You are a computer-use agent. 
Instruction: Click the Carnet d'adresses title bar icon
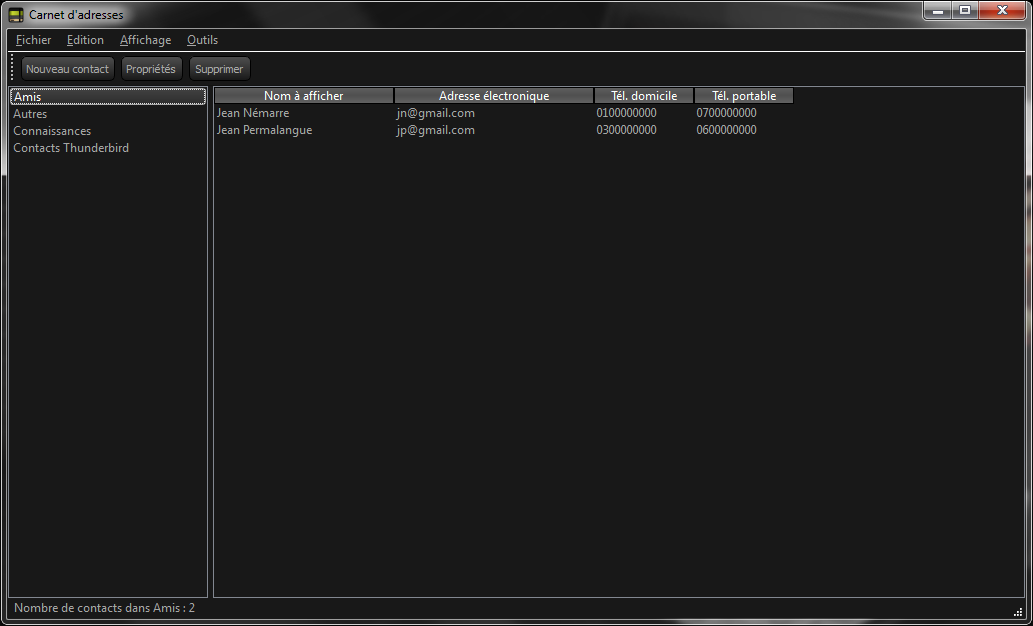[16, 15]
